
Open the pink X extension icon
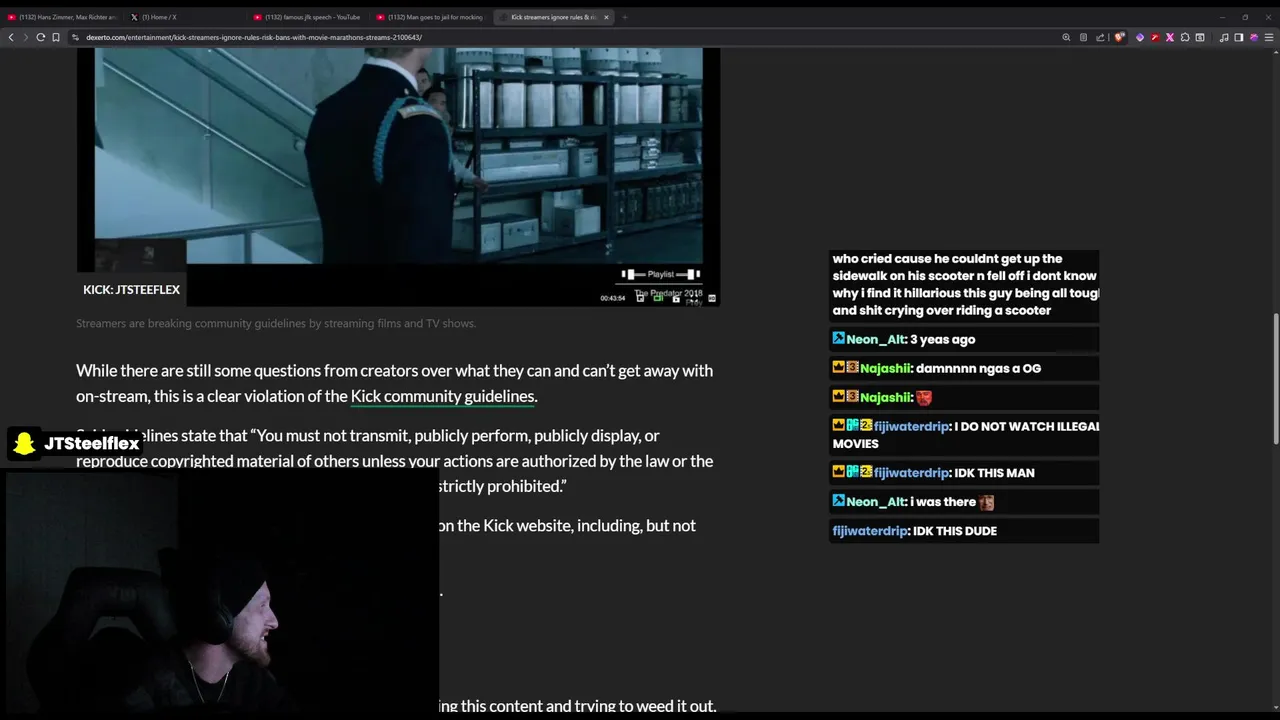1170,37
